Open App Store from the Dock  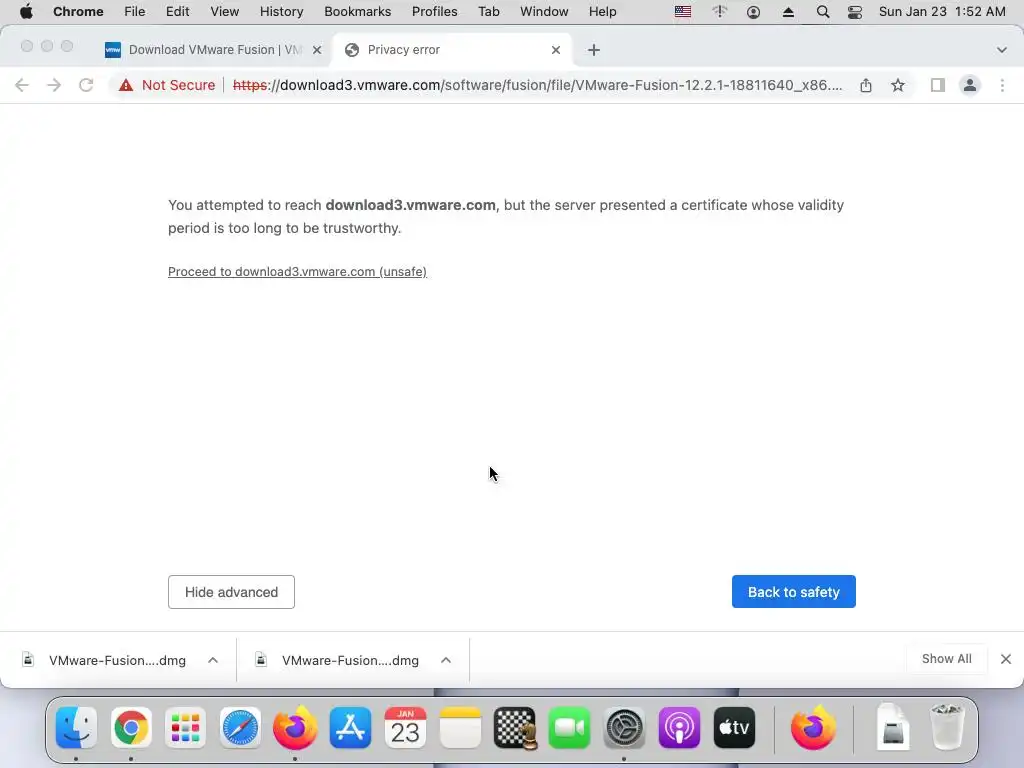click(x=351, y=728)
